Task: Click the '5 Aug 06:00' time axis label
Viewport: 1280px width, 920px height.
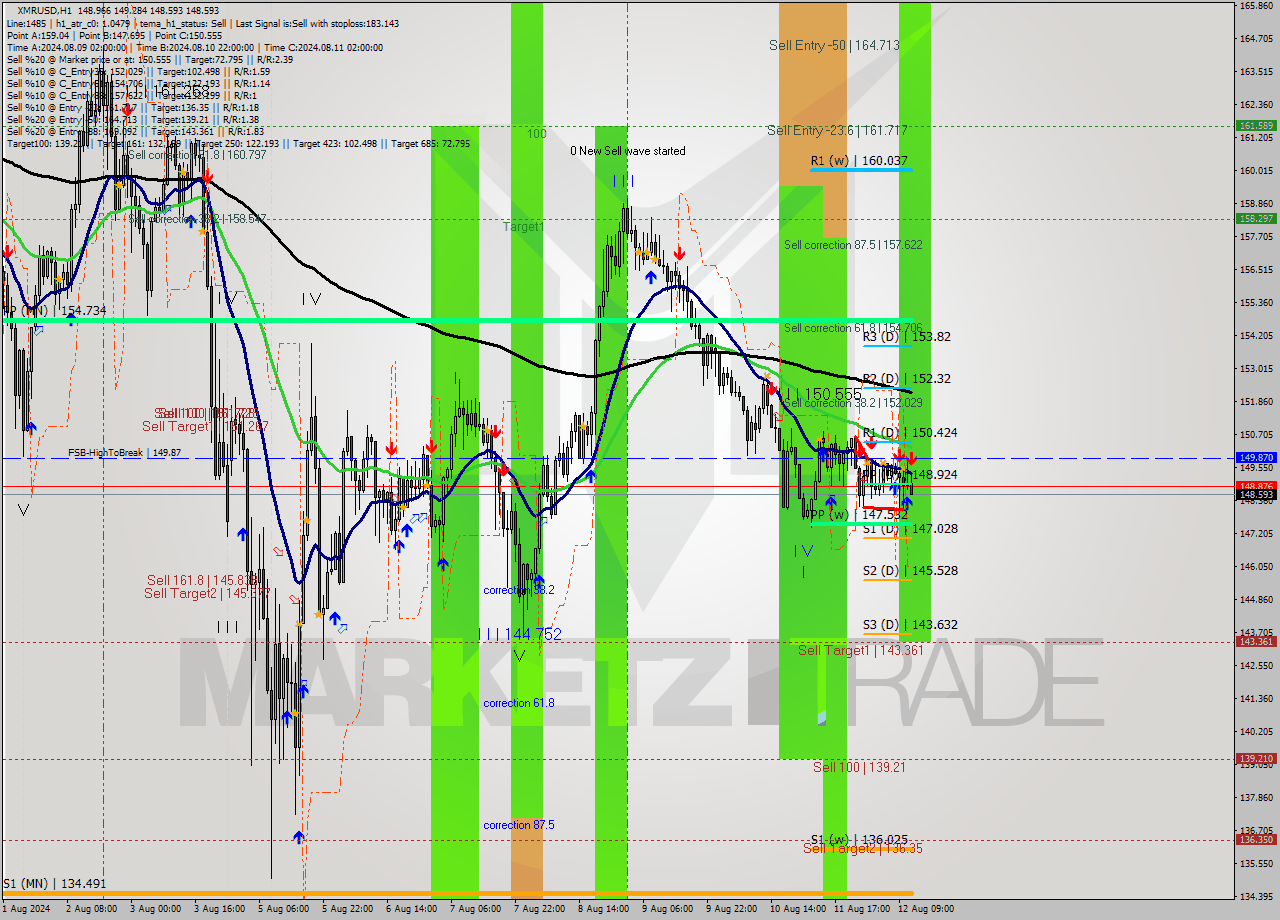Action: [283, 909]
